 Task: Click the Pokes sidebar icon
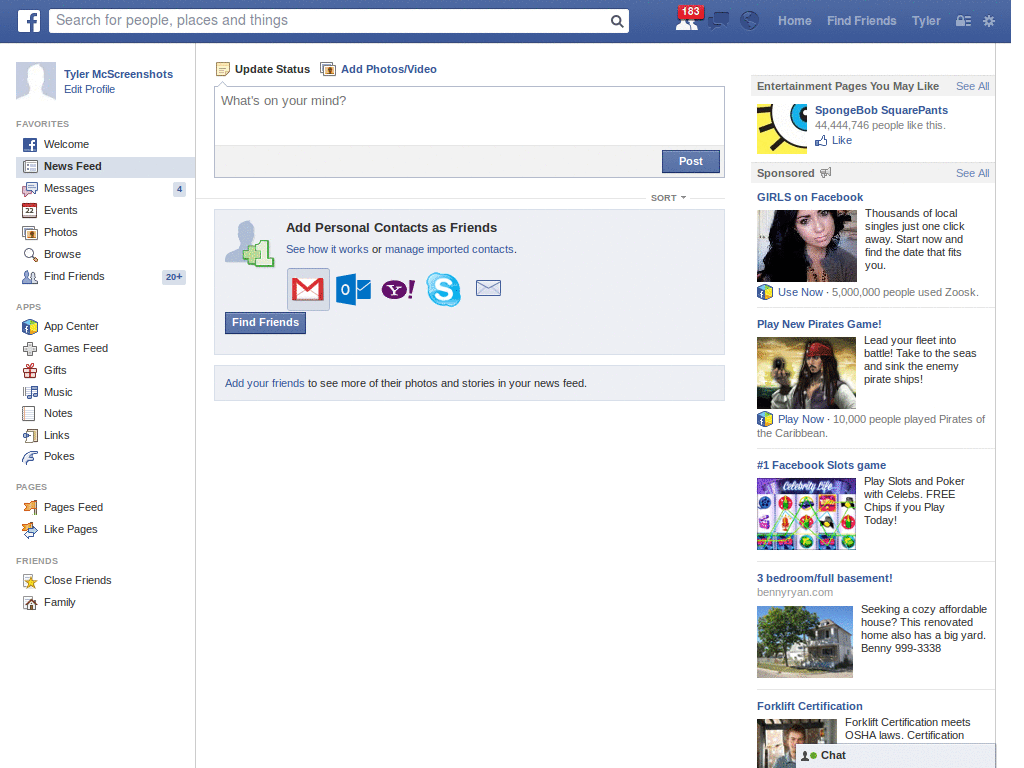[x=30, y=457]
